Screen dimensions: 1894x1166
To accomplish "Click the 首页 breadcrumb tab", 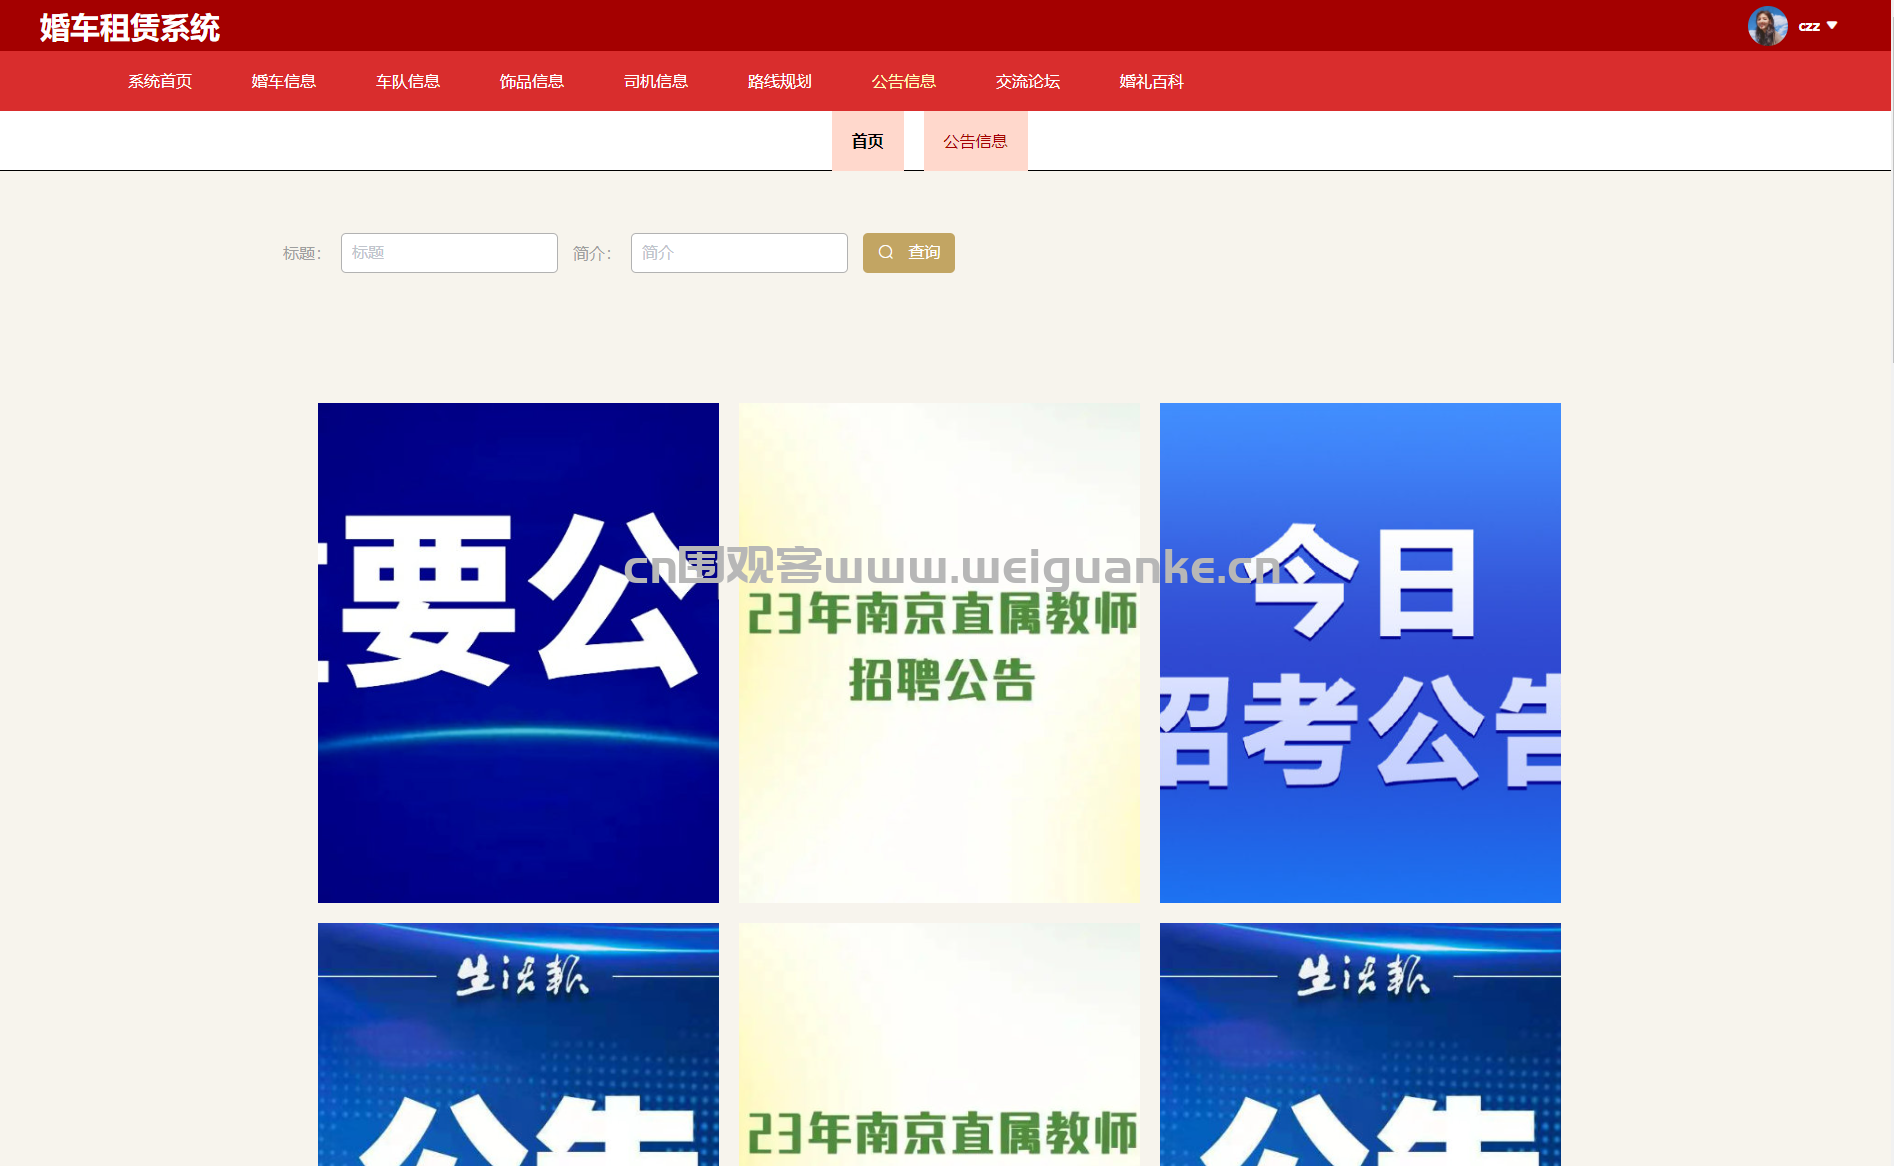I will tap(868, 141).
